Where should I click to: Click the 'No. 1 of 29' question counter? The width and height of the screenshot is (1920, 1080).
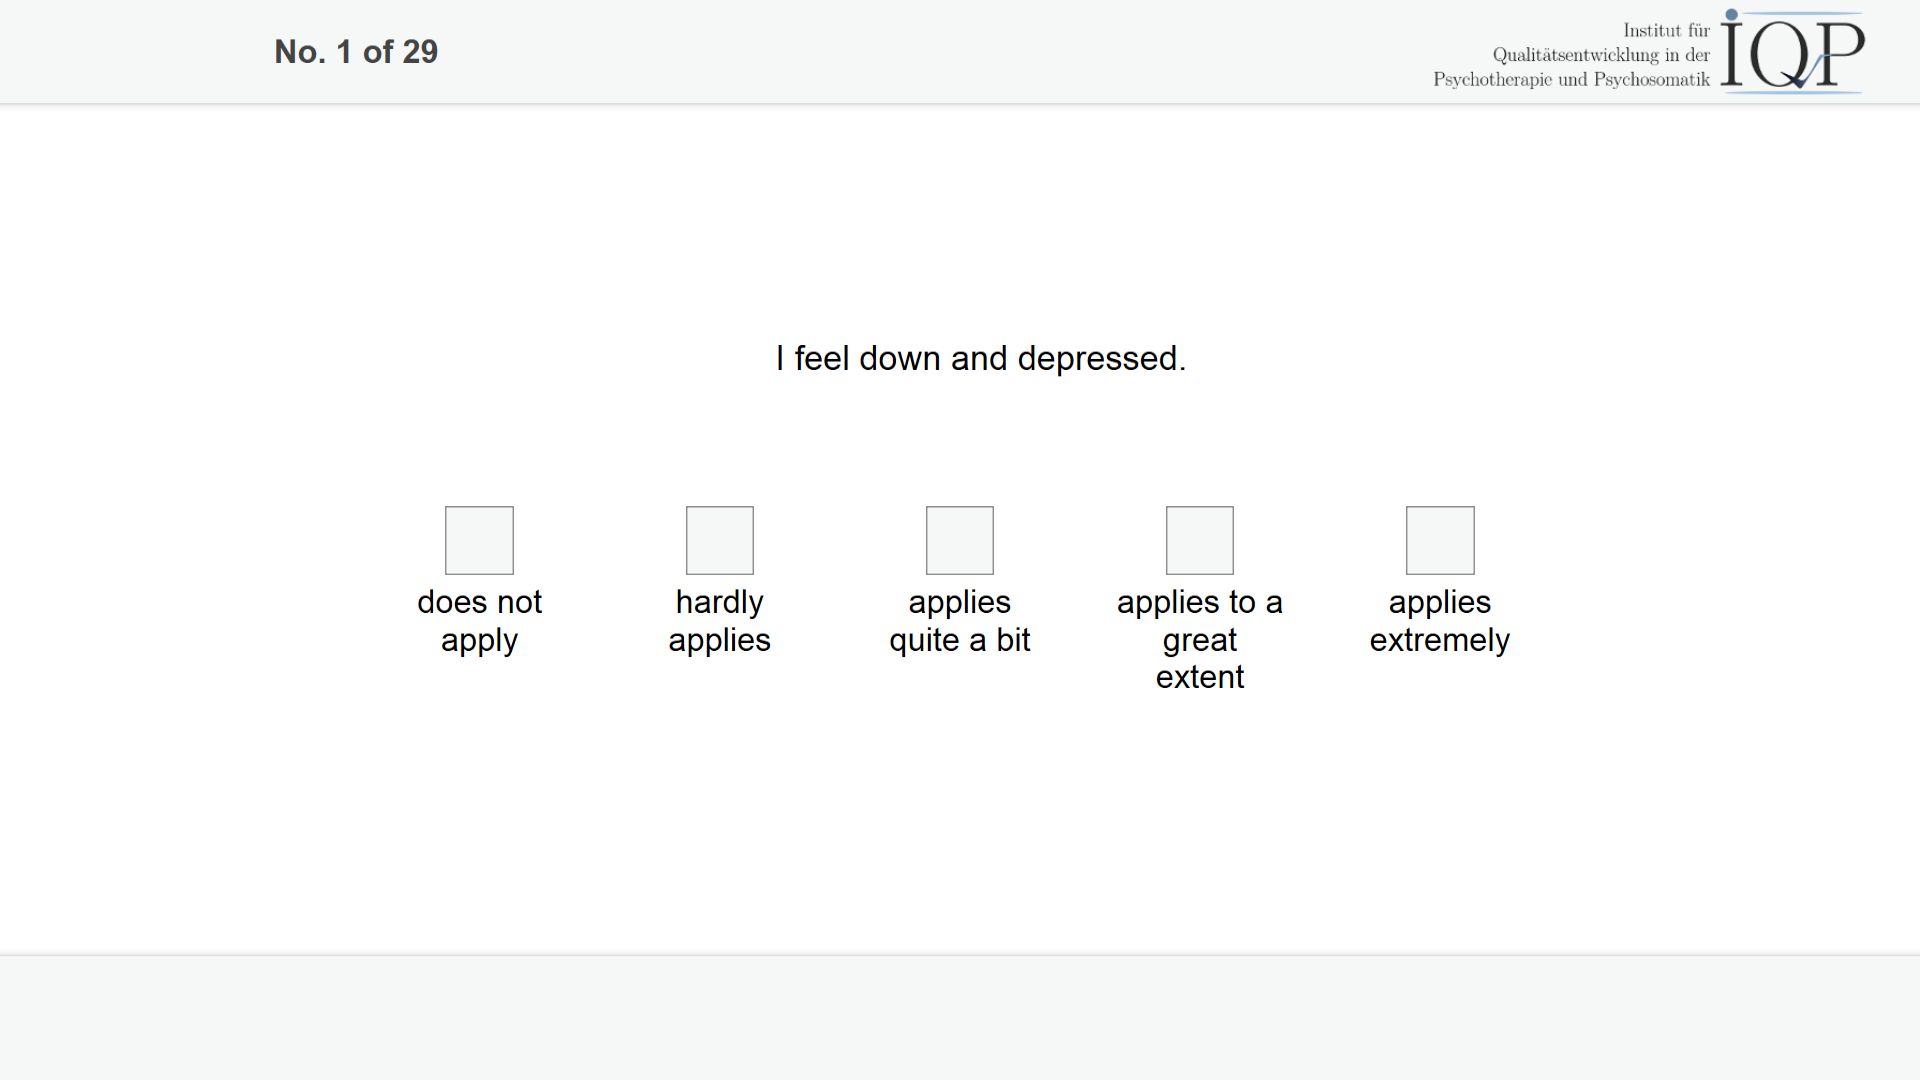coord(356,52)
